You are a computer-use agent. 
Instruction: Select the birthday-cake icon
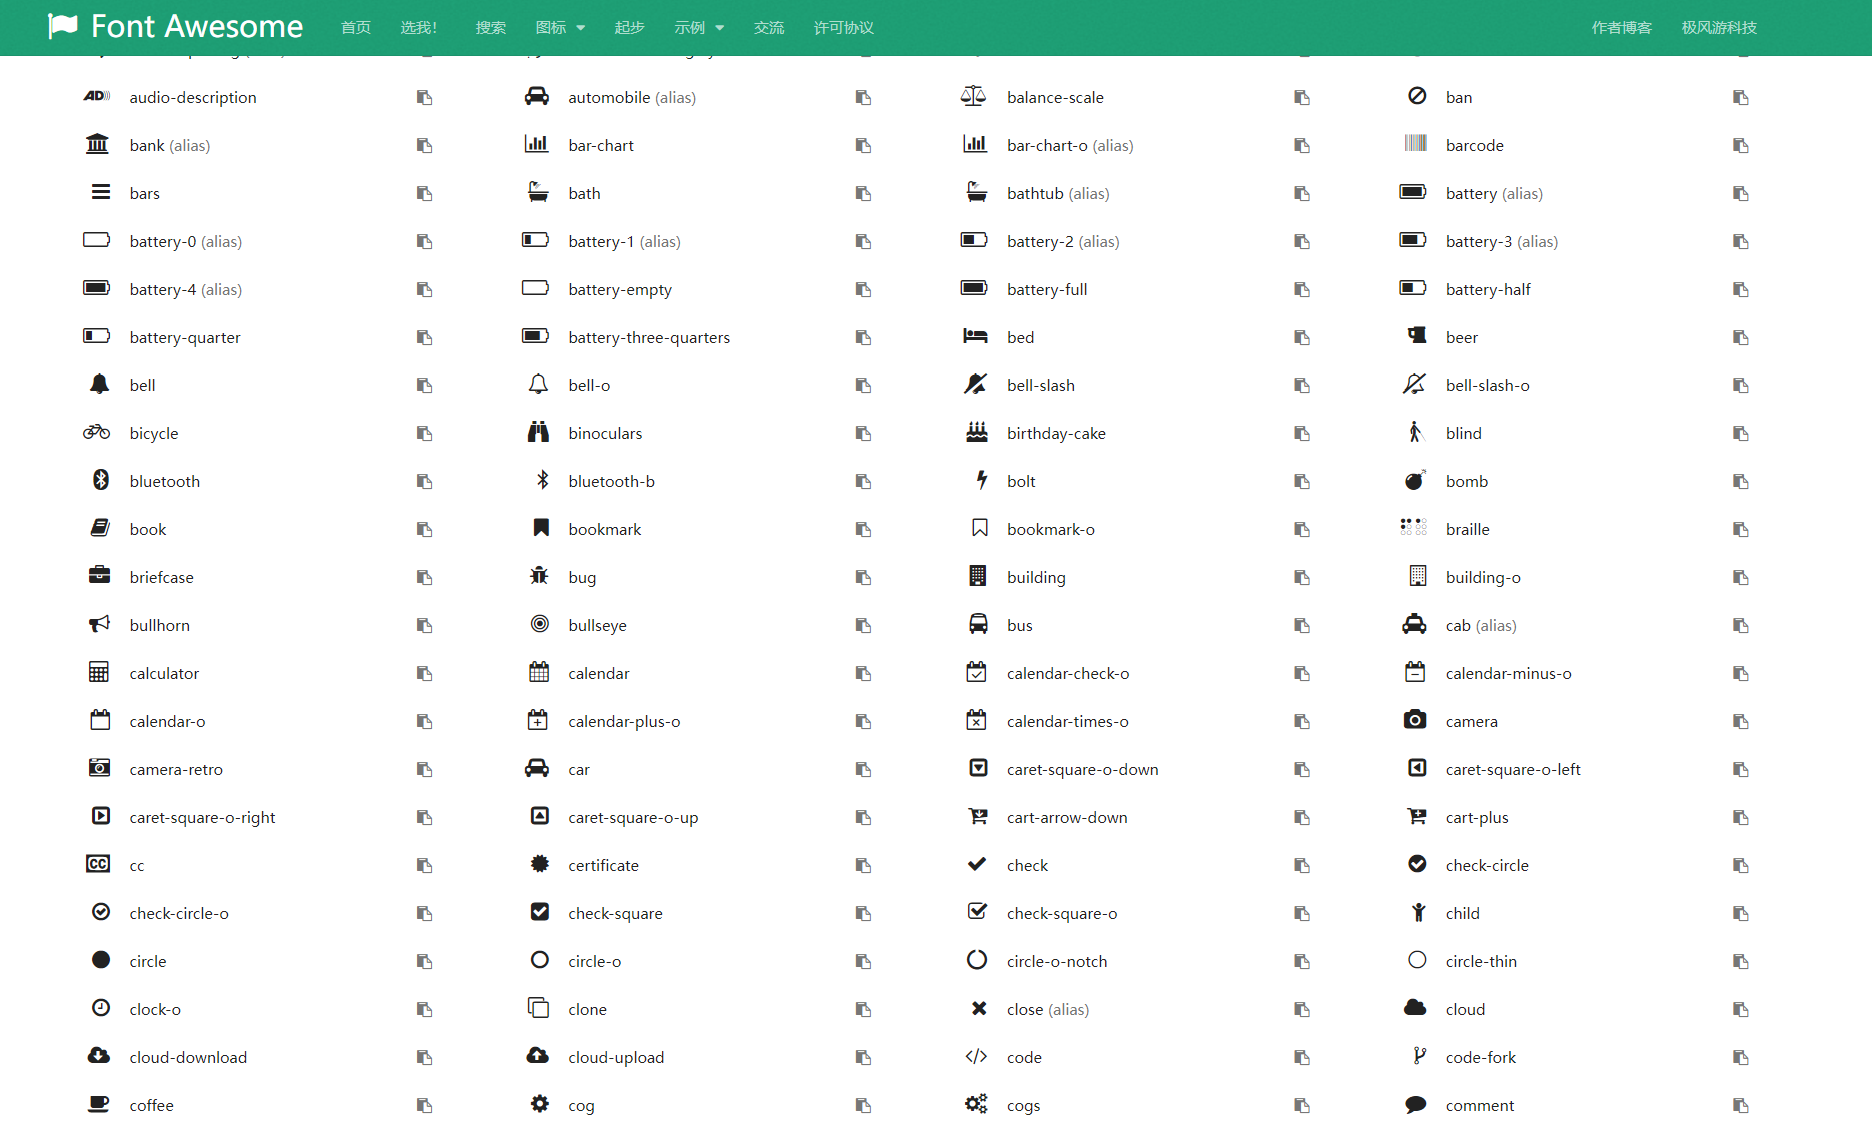[x=977, y=432]
